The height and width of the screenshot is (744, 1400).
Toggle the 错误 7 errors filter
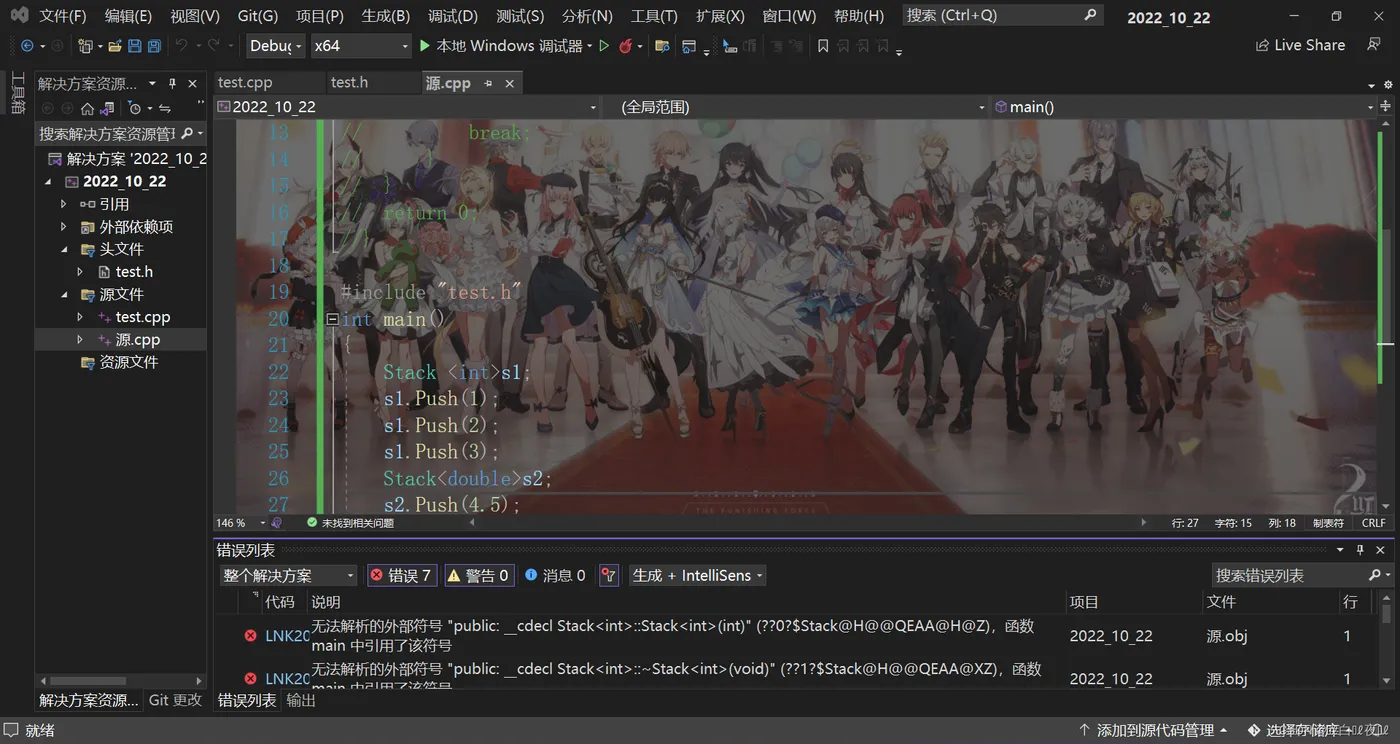point(401,575)
